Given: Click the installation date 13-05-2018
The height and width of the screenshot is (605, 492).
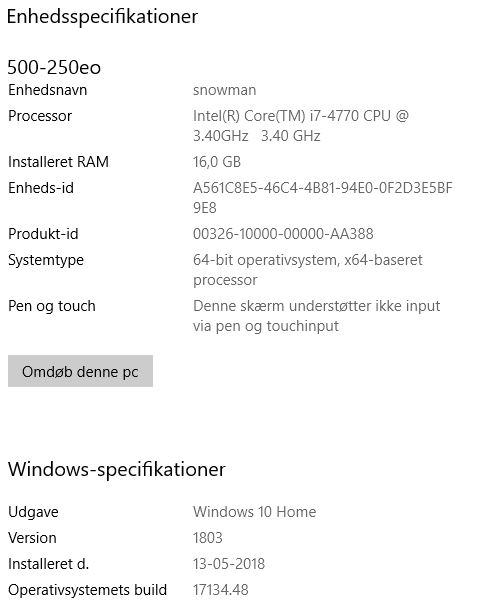Looking at the screenshot, I should pos(229,564).
